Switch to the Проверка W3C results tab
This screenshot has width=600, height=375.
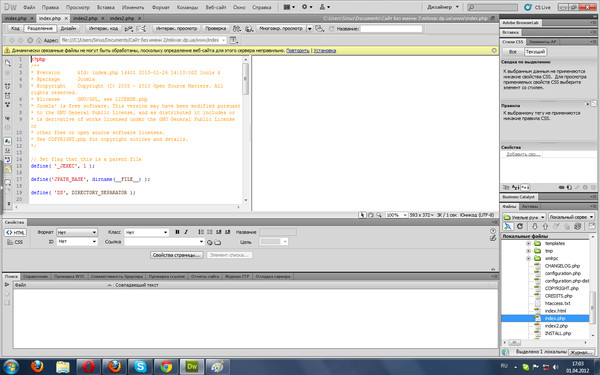coord(69,276)
